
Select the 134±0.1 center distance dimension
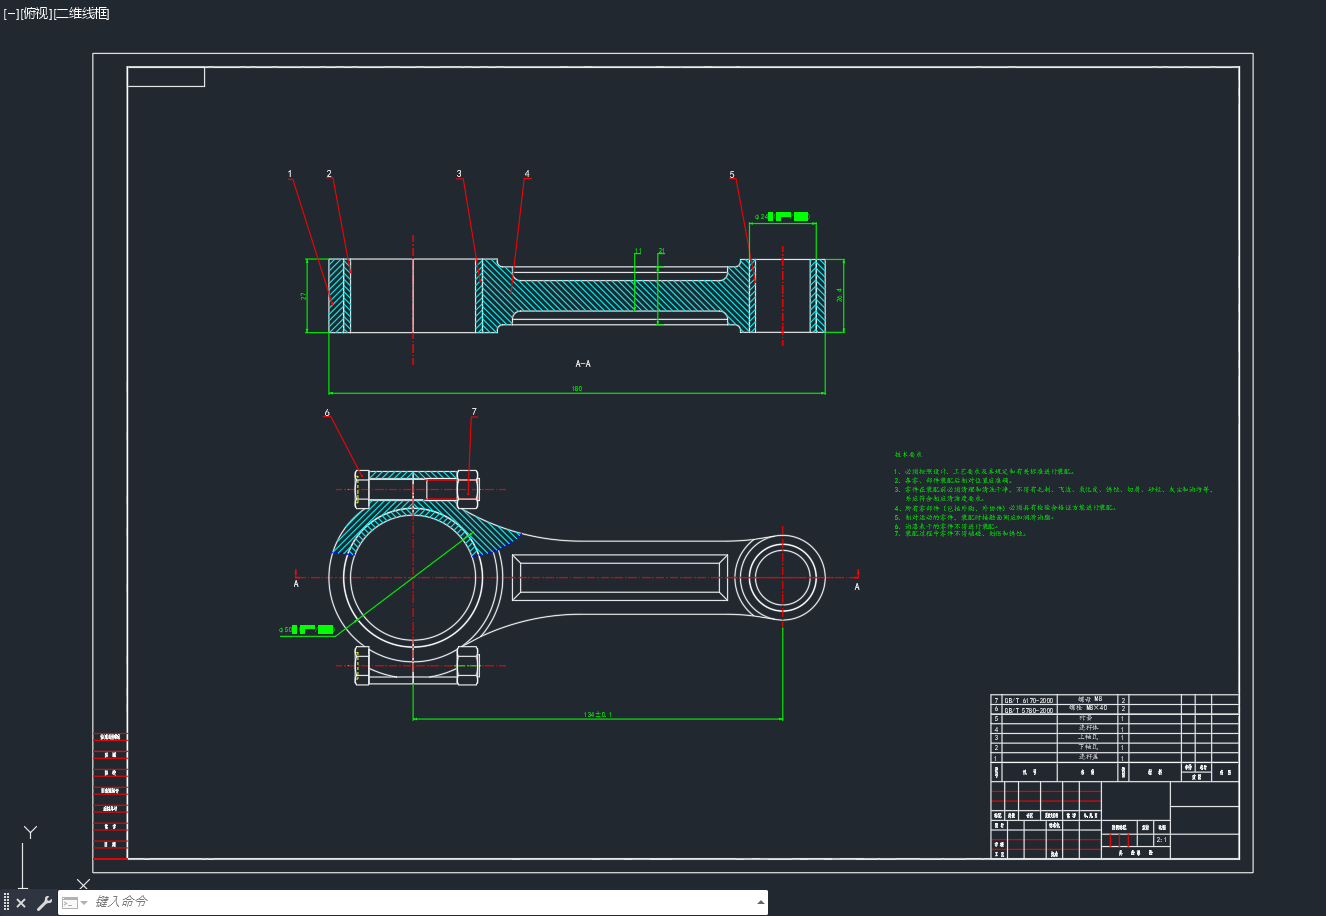click(597, 714)
